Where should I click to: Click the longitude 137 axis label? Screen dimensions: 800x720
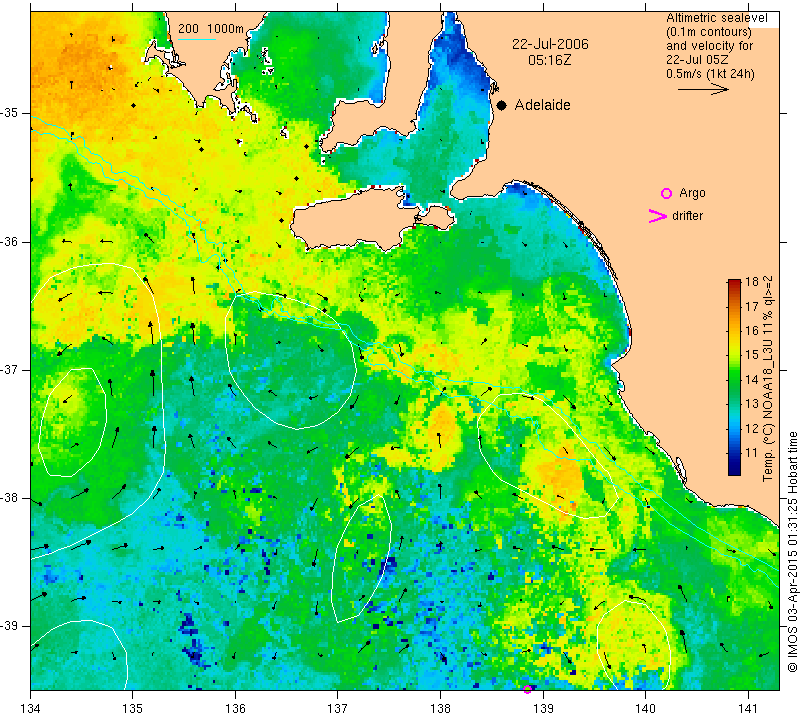click(337, 709)
